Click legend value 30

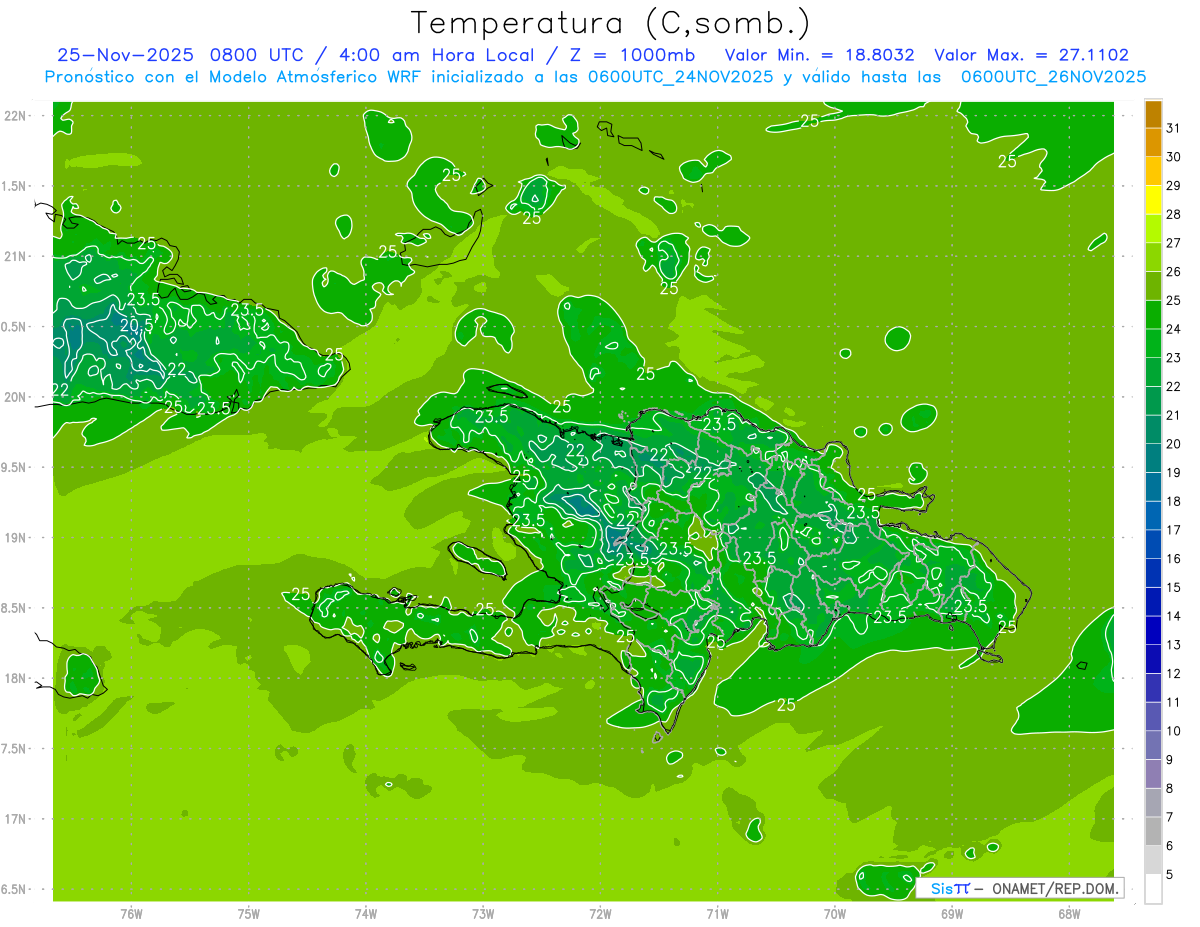1173,157
